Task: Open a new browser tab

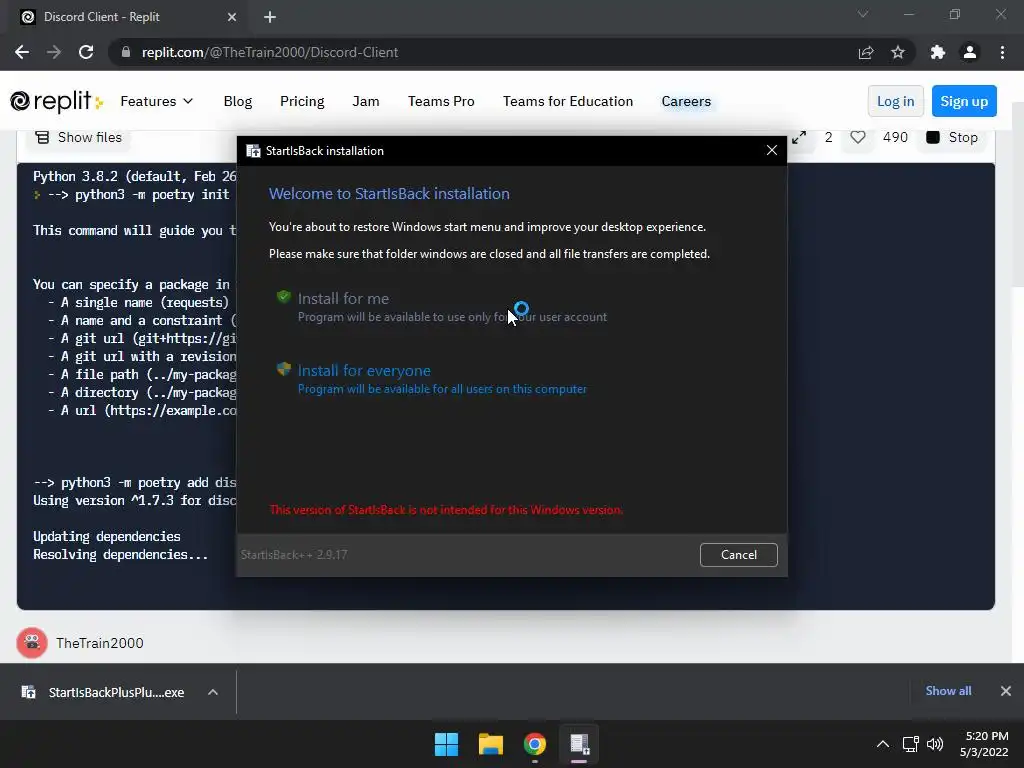Action: [x=270, y=17]
